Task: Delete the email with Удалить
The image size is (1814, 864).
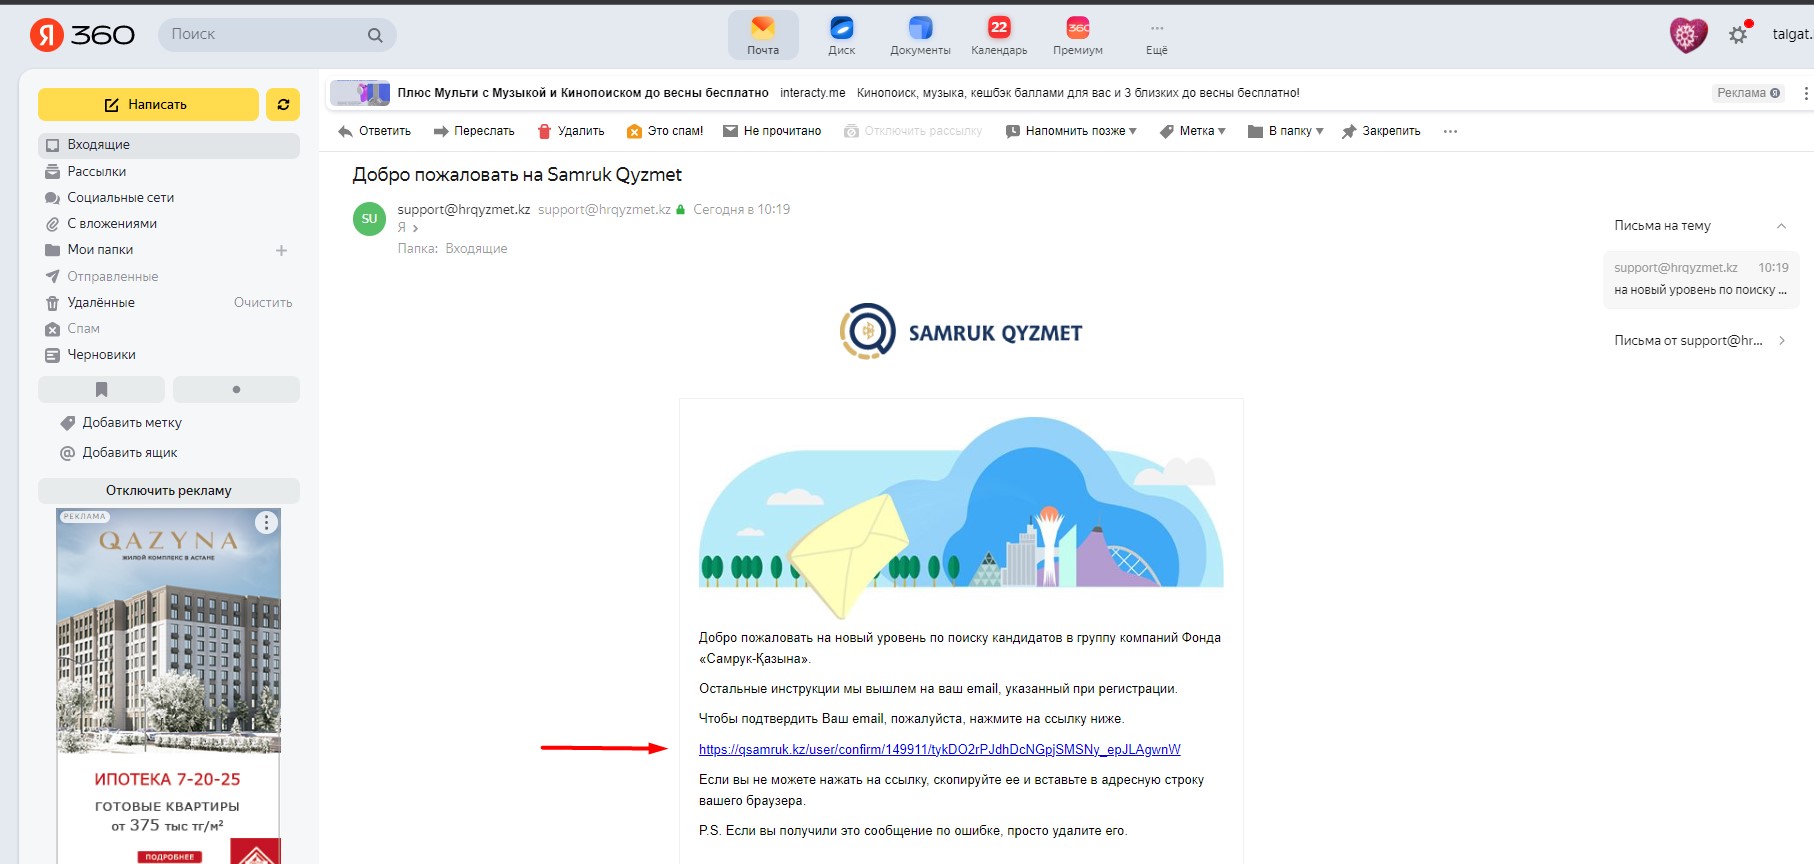Action: (x=571, y=131)
